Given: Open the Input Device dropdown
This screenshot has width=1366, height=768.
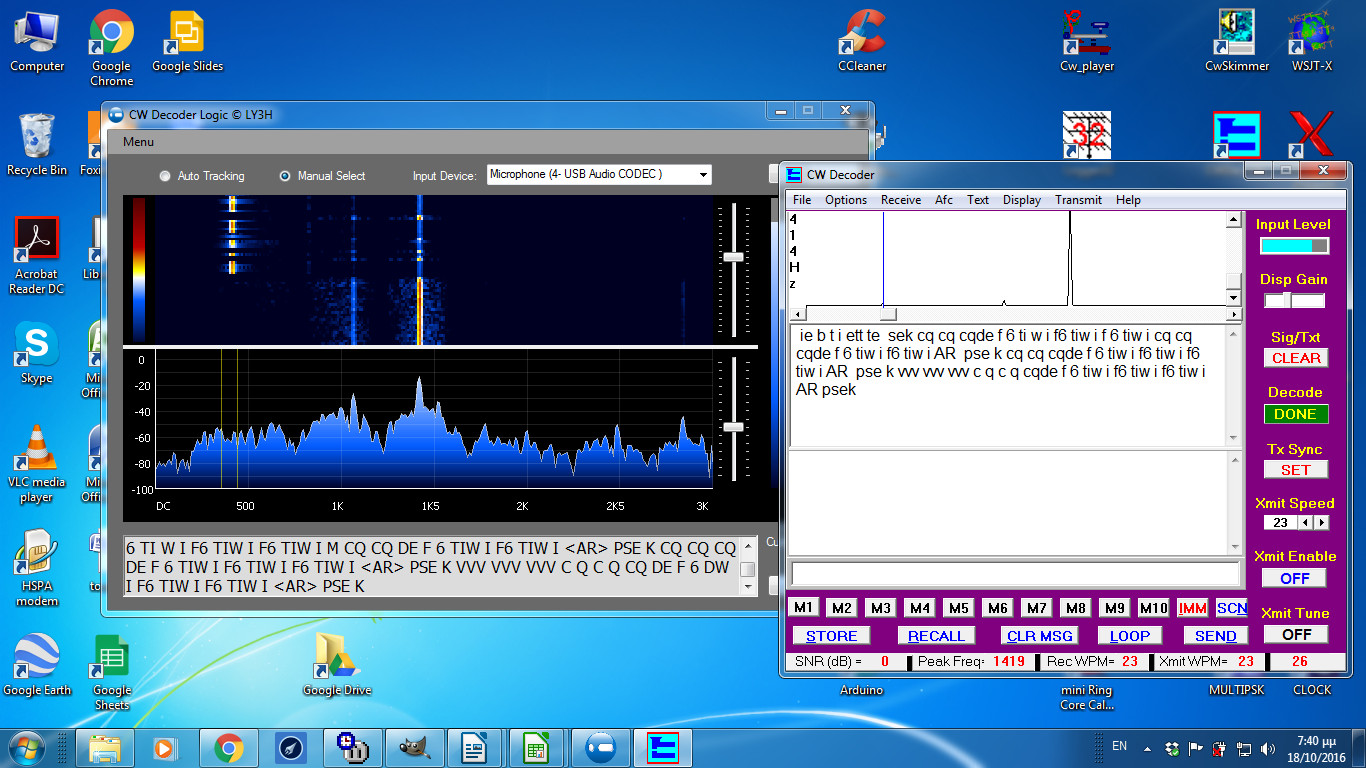Looking at the screenshot, I should coord(703,174).
